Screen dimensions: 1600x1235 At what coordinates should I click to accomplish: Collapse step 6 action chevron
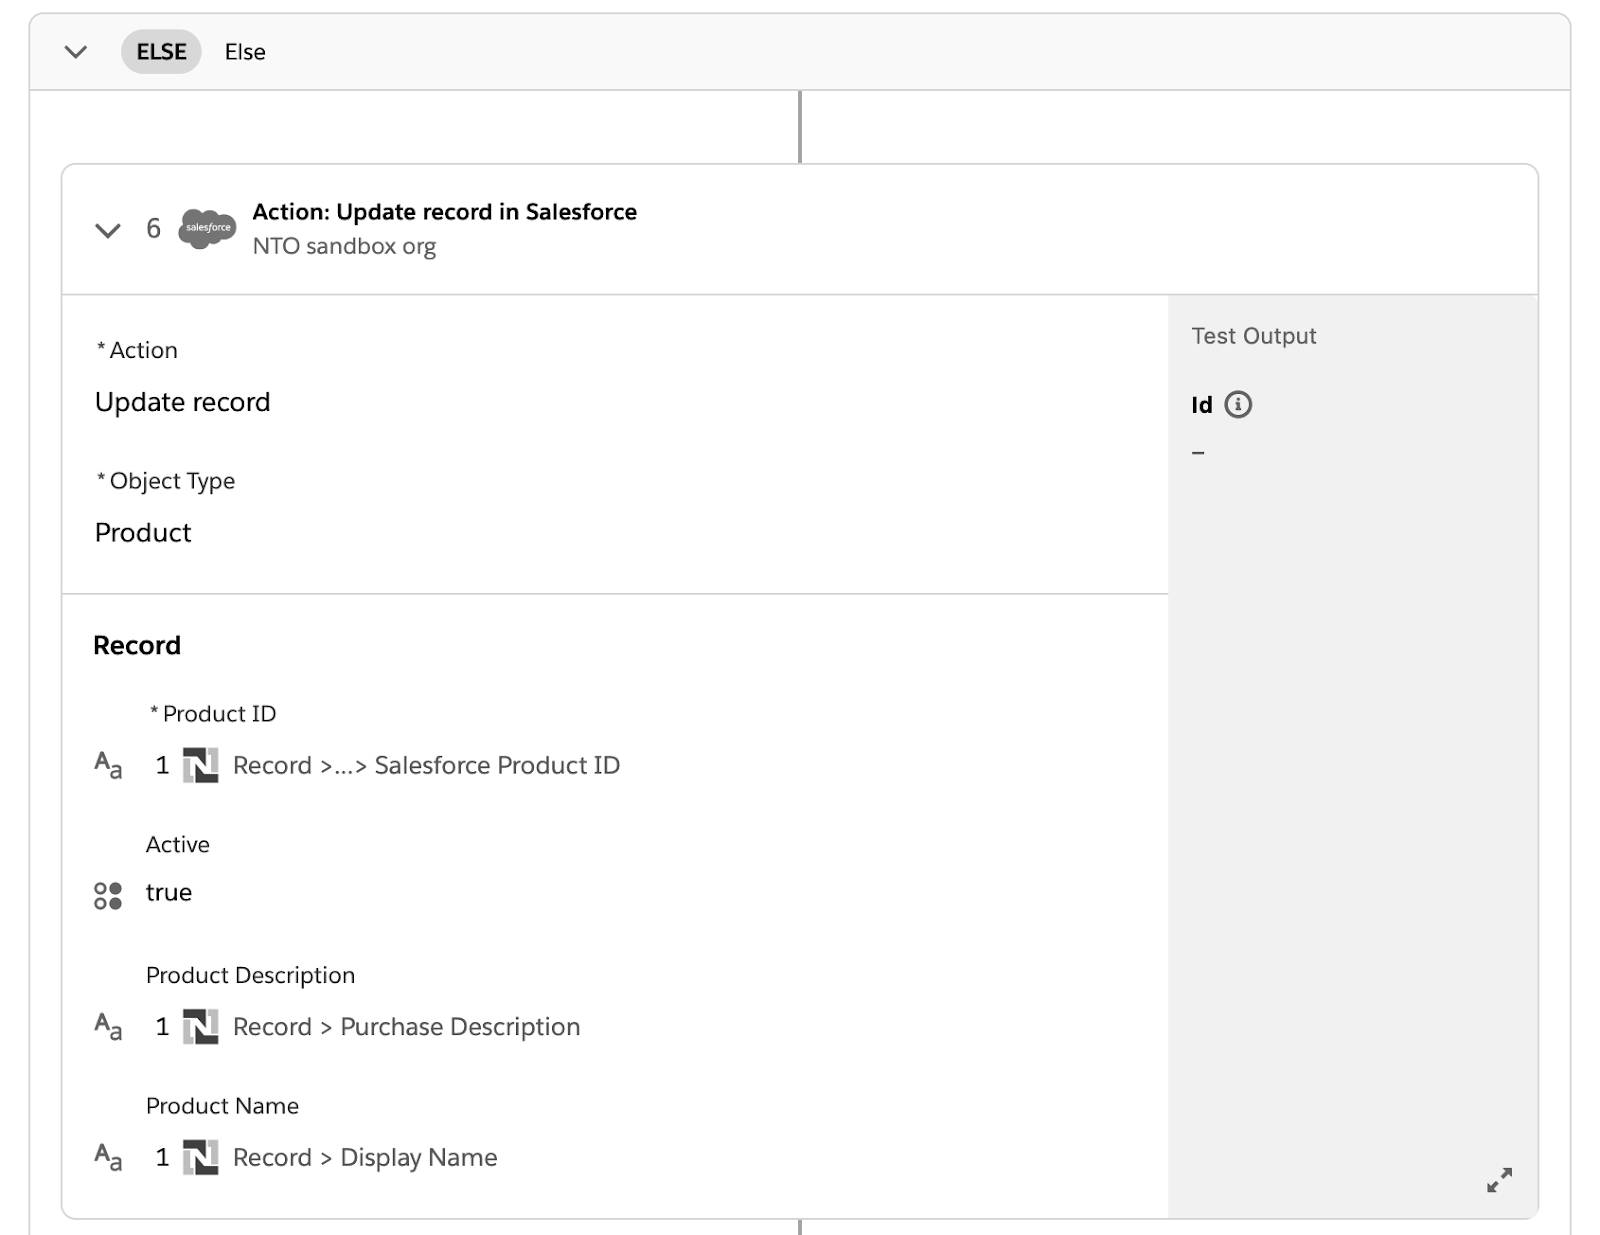[x=107, y=230]
